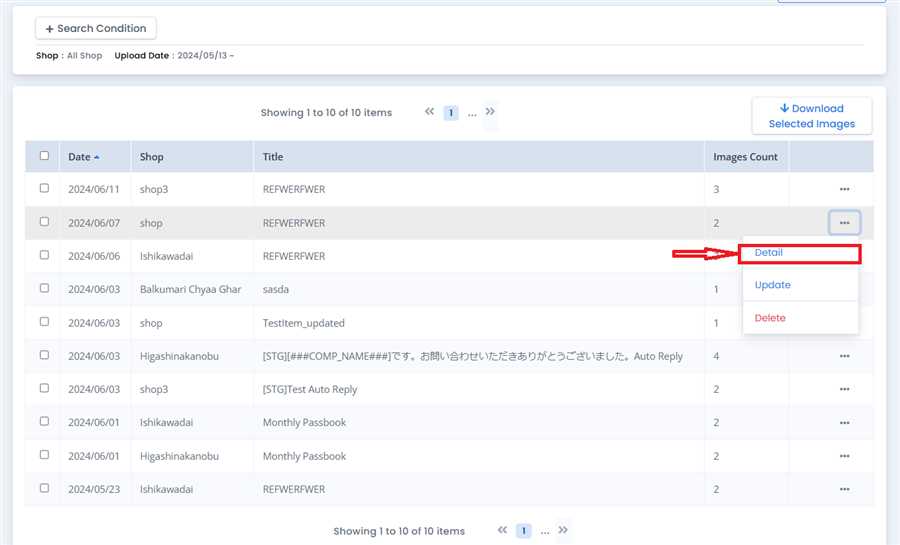Open the three-dot menu for 2024/06/11 shop3 row

(x=844, y=189)
